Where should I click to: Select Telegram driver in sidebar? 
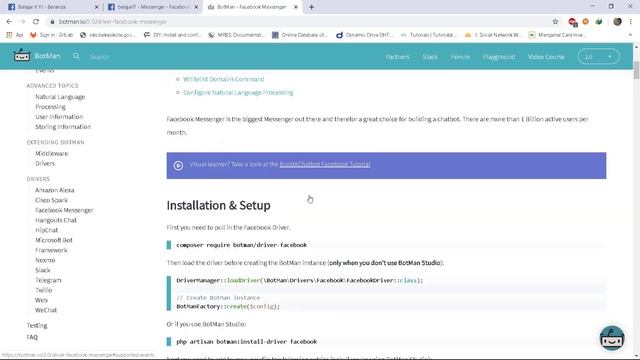[x=48, y=280]
